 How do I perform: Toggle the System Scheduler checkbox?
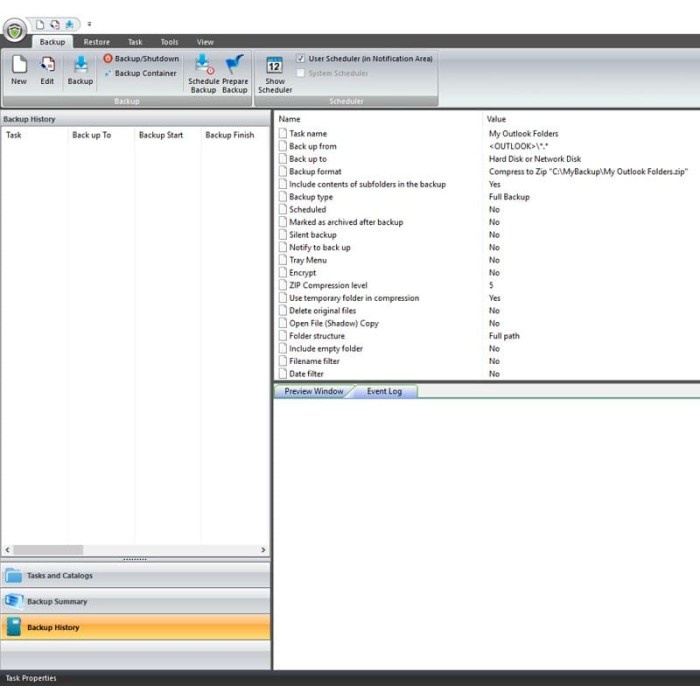tap(301, 73)
